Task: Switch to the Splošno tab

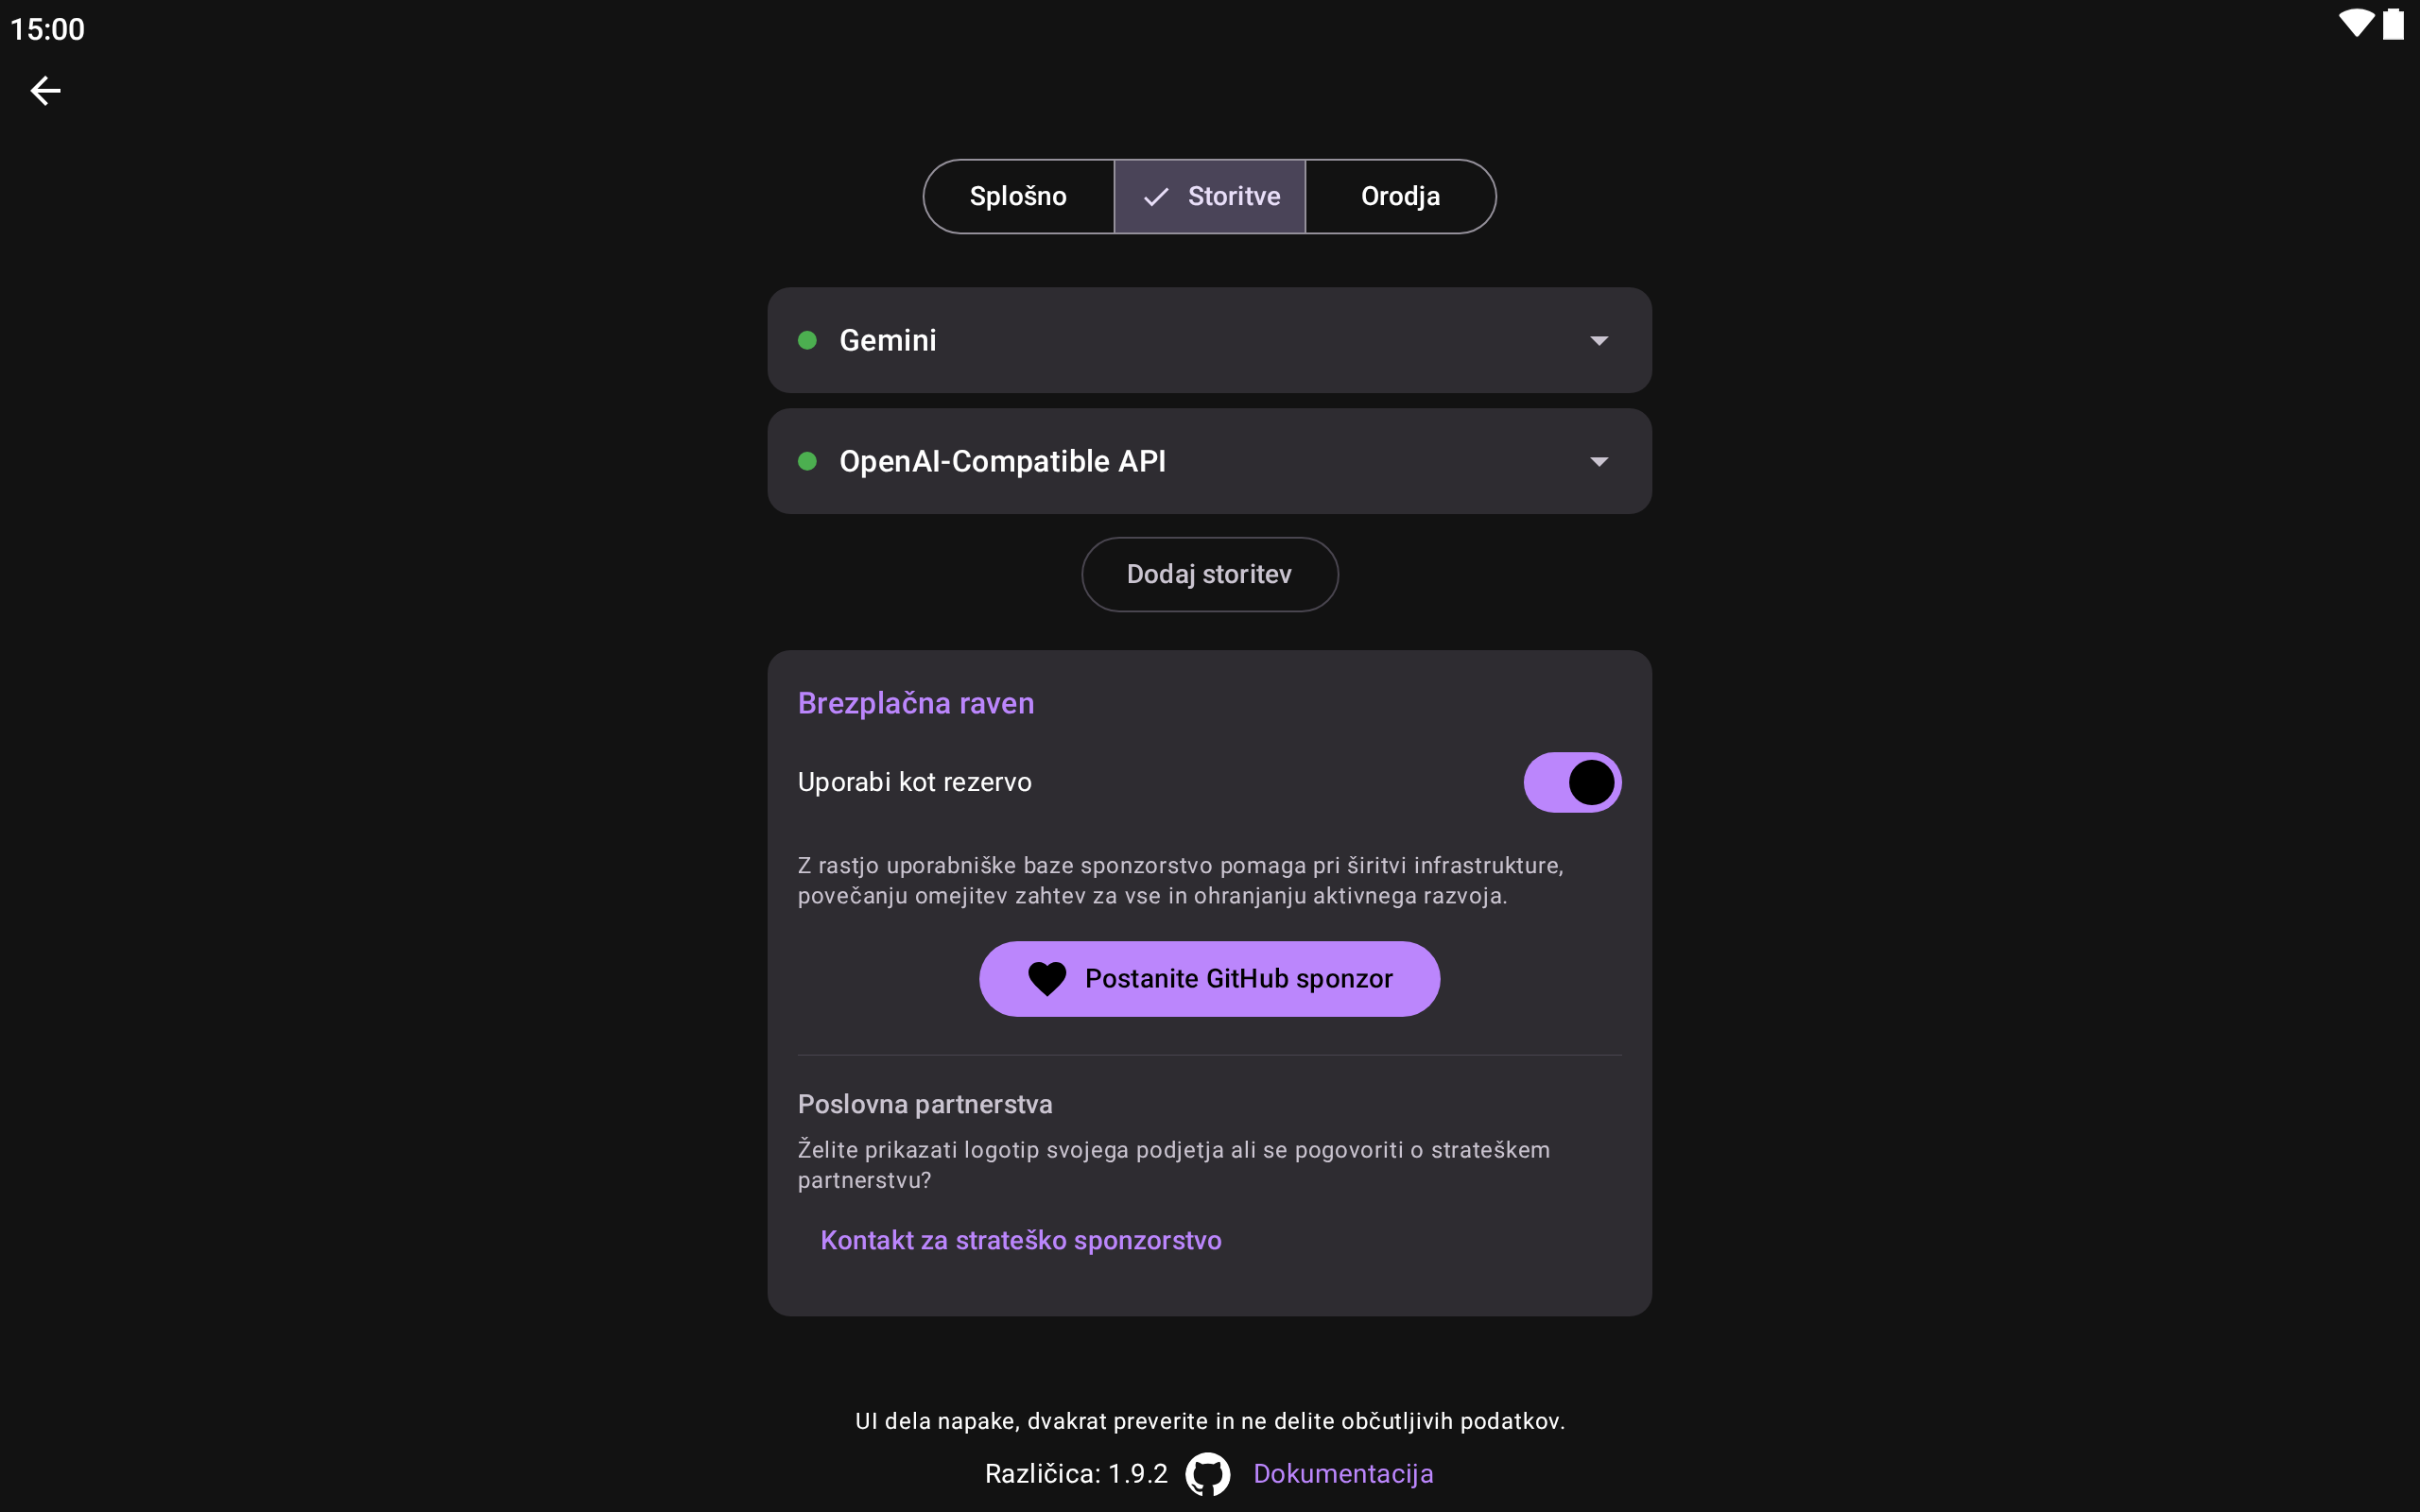Action: click(x=1018, y=197)
